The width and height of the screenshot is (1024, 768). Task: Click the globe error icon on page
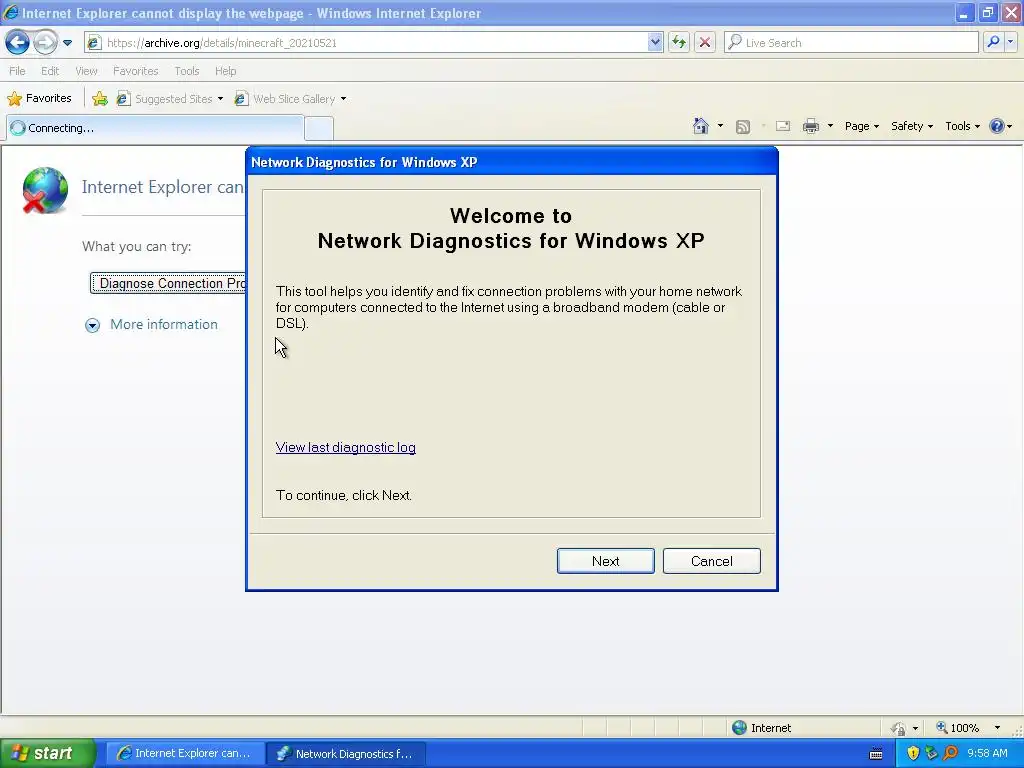44,190
